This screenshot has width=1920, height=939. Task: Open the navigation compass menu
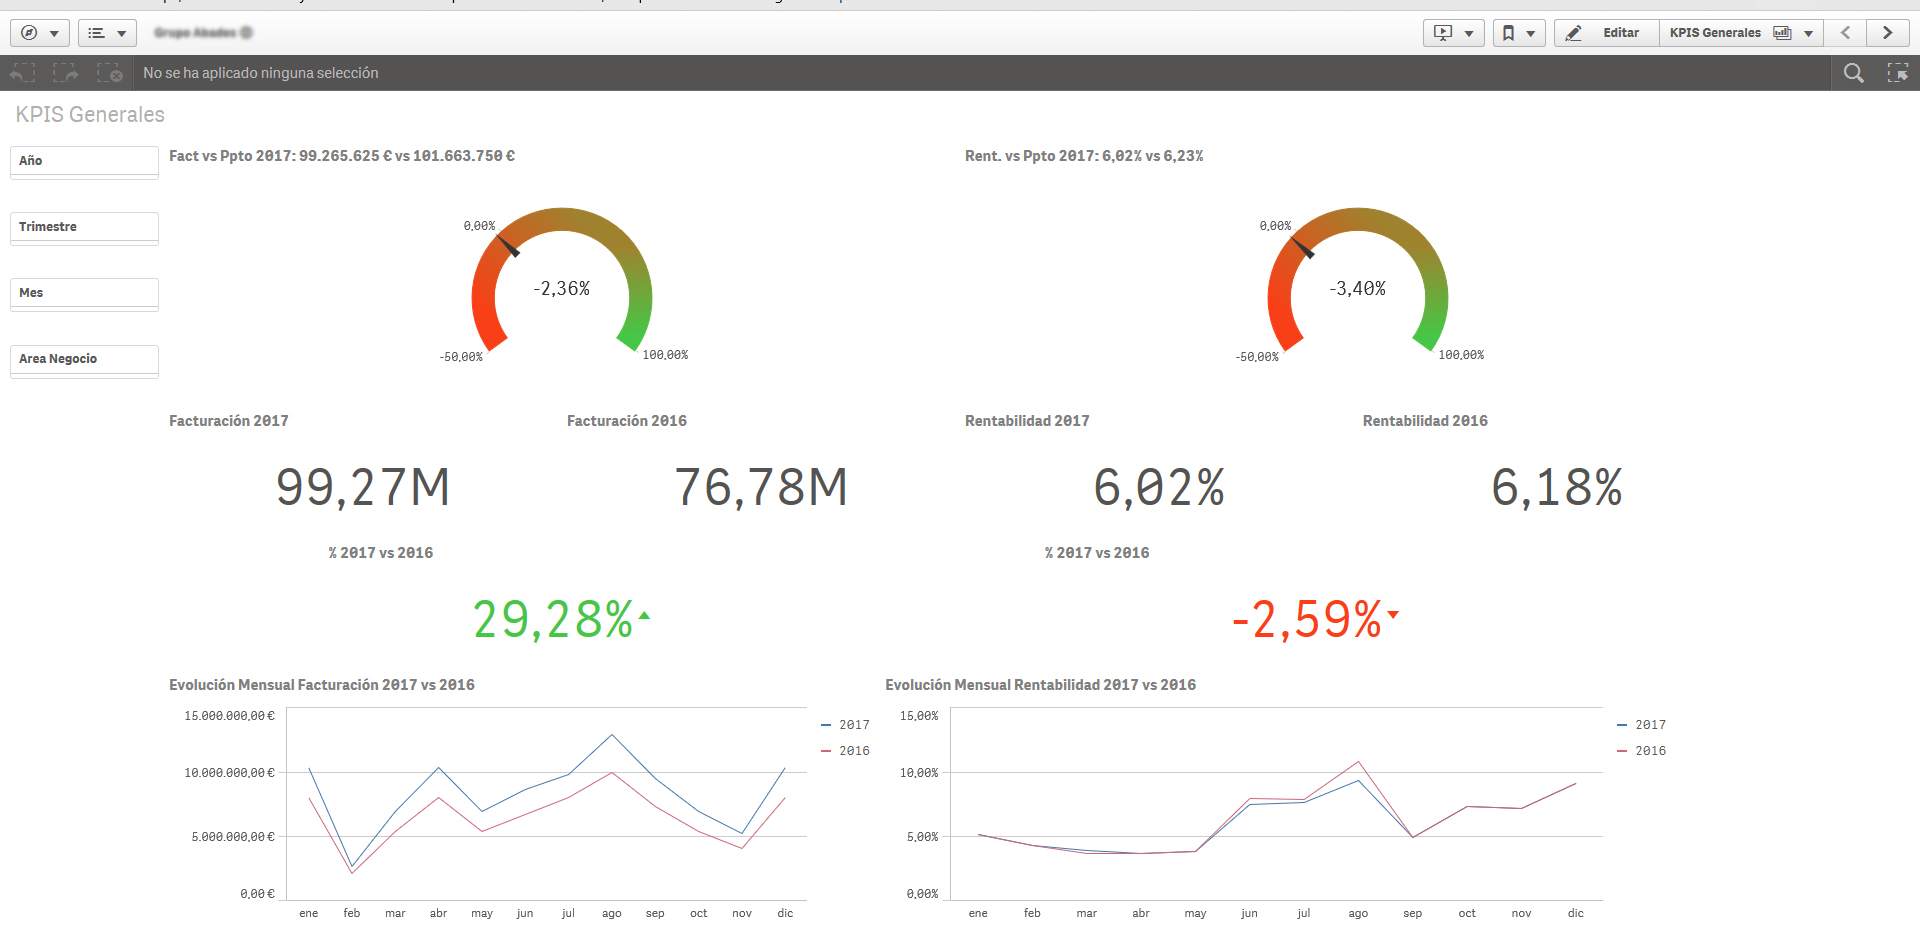pyautogui.click(x=40, y=33)
